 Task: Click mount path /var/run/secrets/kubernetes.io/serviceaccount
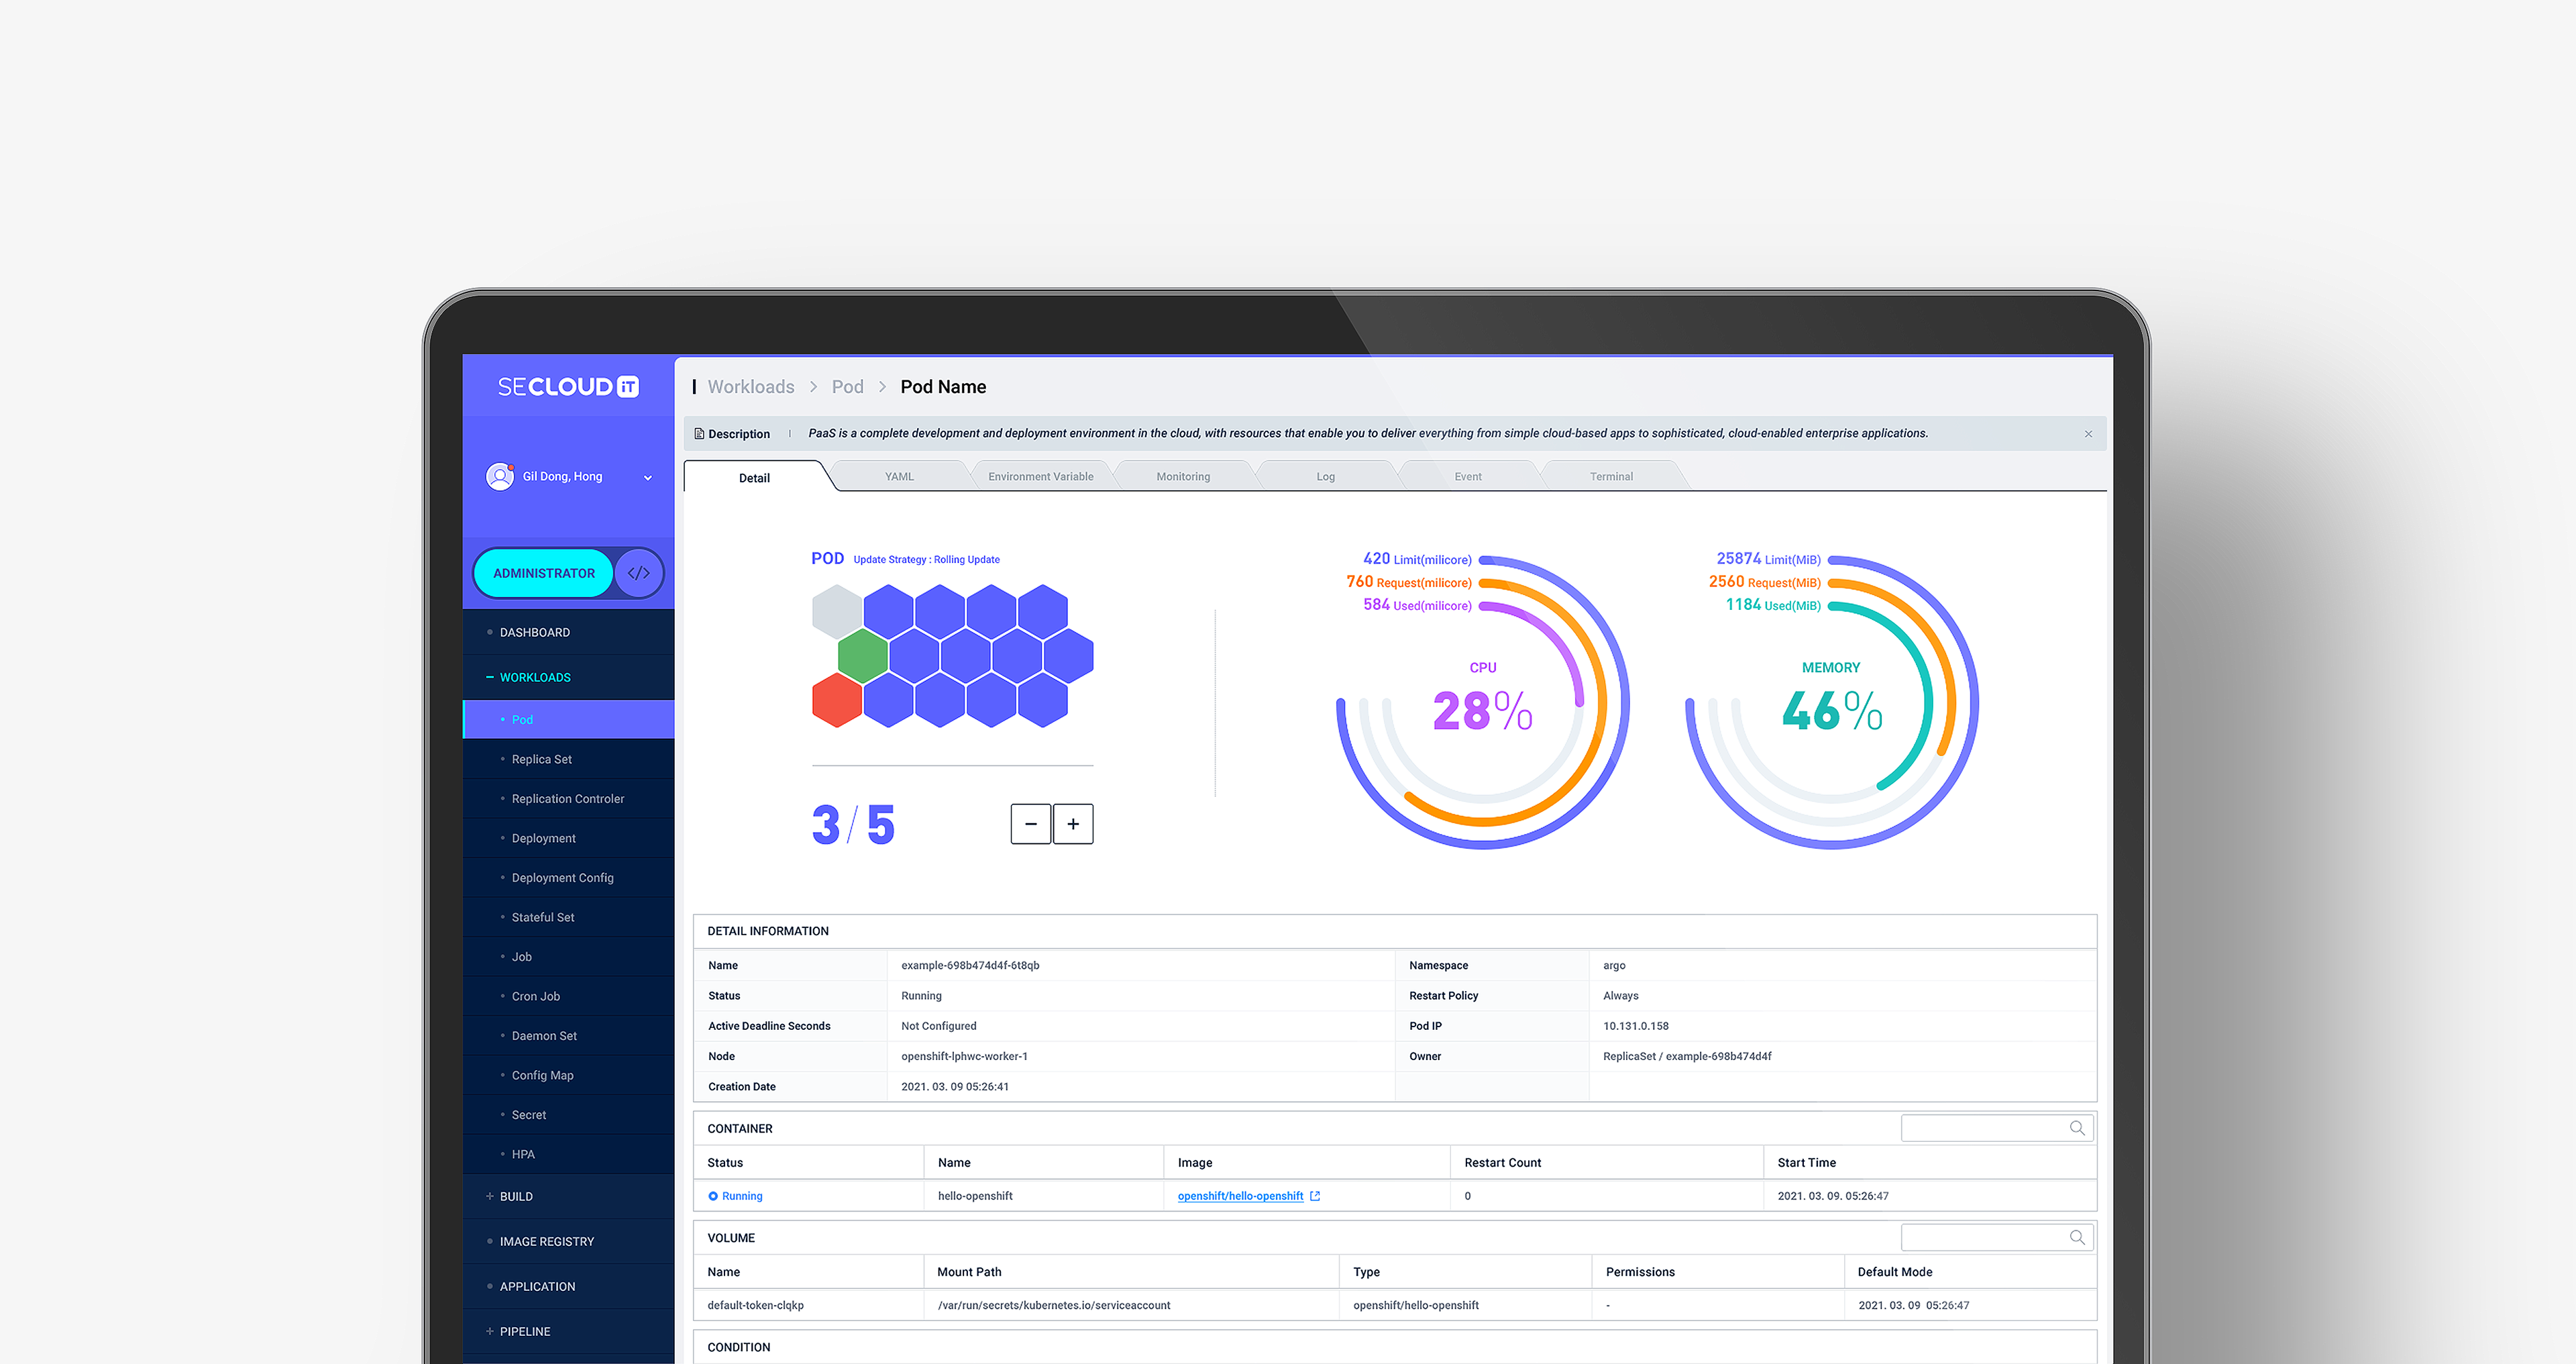pyautogui.click(x=1054, y=1305)
